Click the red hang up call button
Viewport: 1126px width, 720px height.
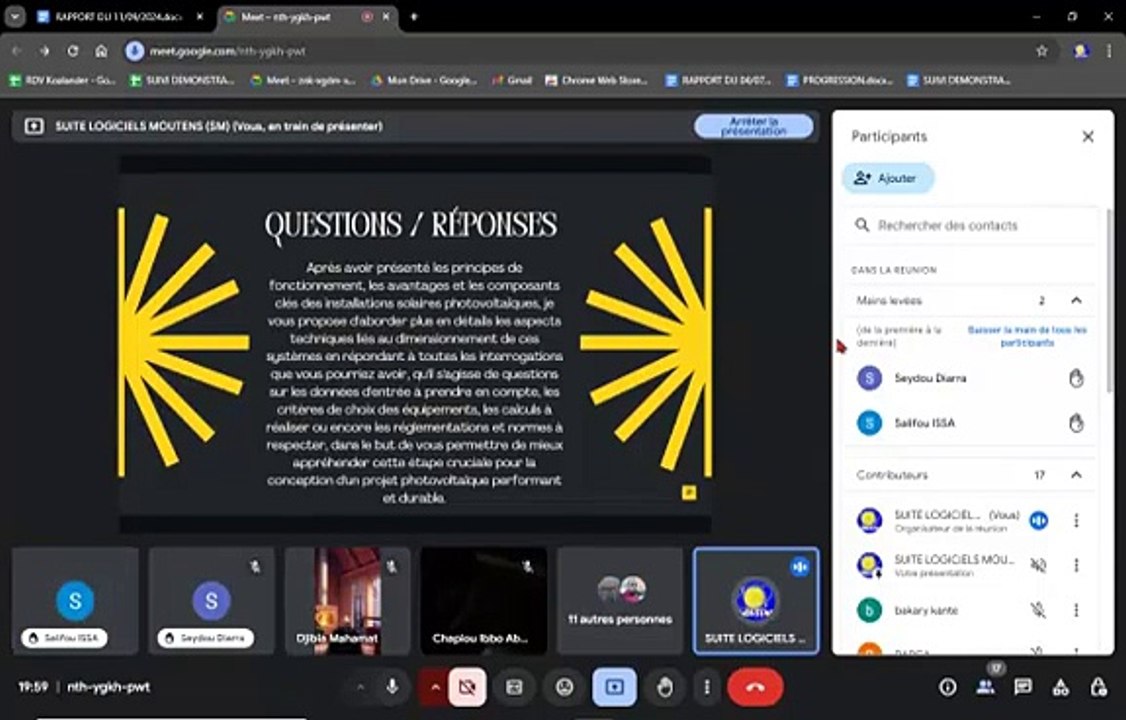(754, 687)
